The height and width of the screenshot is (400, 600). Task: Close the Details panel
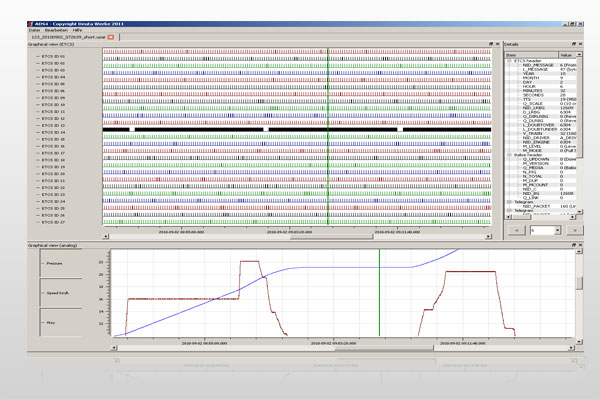tap(580, 44)
